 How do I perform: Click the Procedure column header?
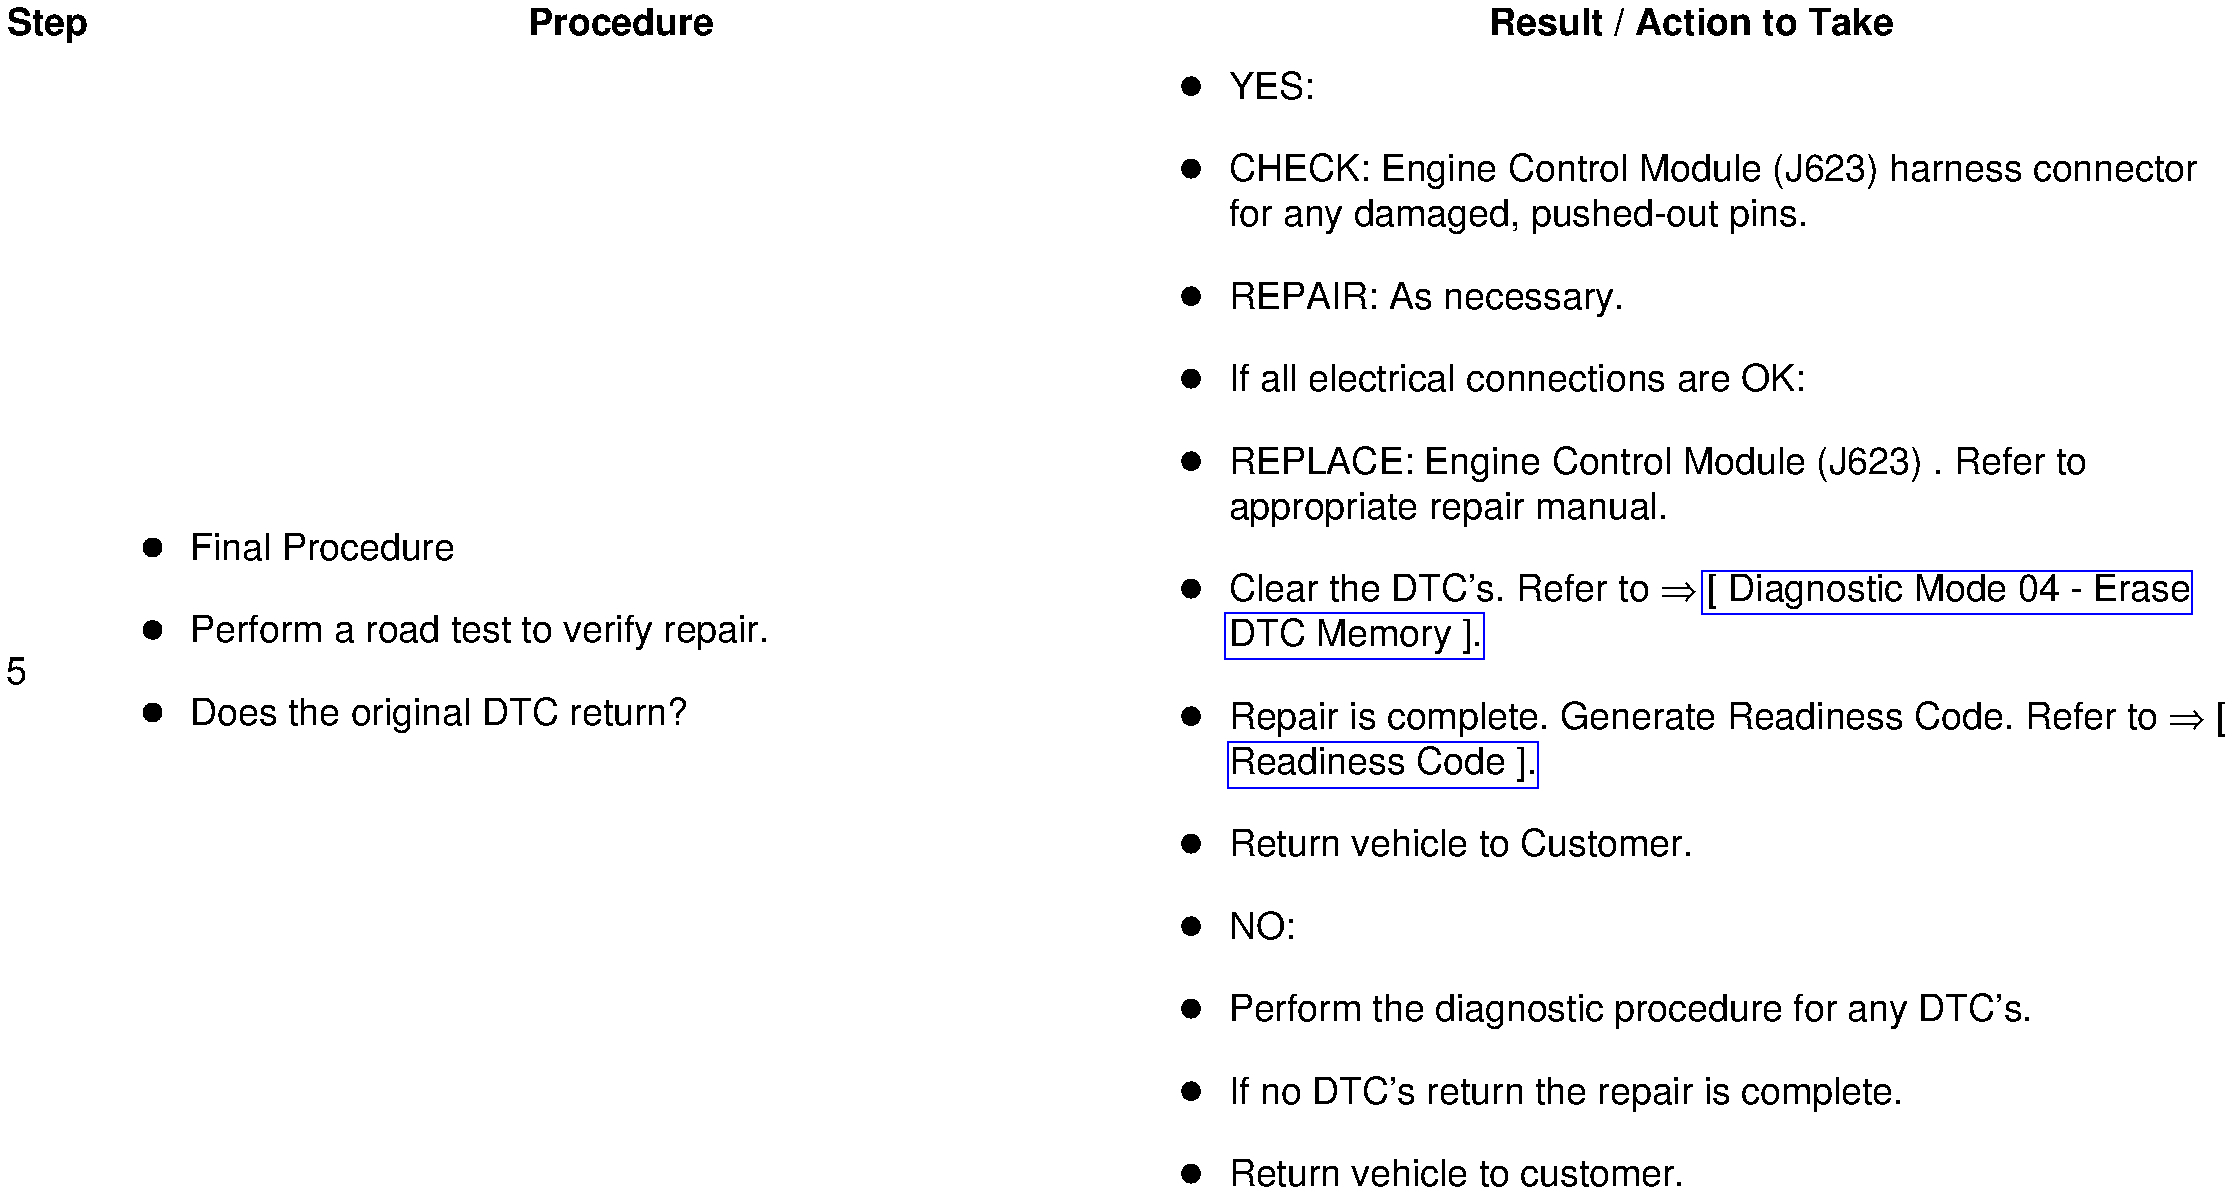(620, 23)
